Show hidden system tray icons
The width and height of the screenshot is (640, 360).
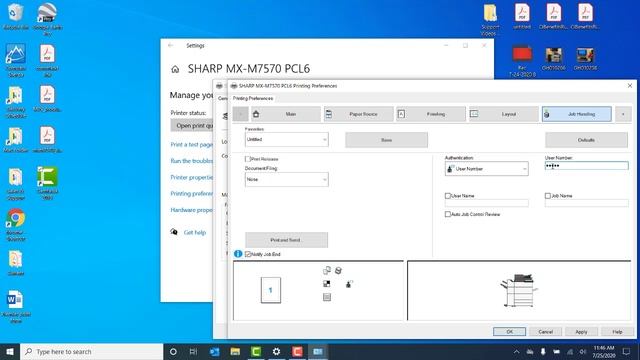coord(517,351)
